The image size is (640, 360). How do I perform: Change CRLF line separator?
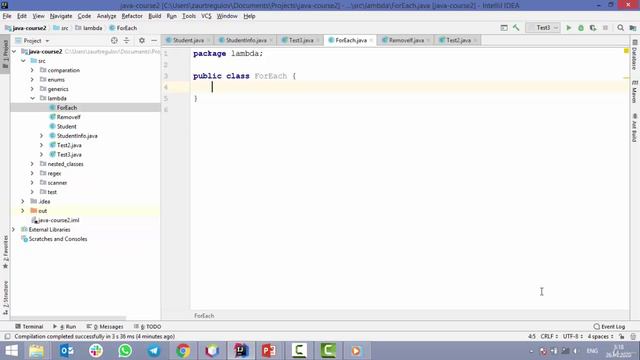pos(549,336)
